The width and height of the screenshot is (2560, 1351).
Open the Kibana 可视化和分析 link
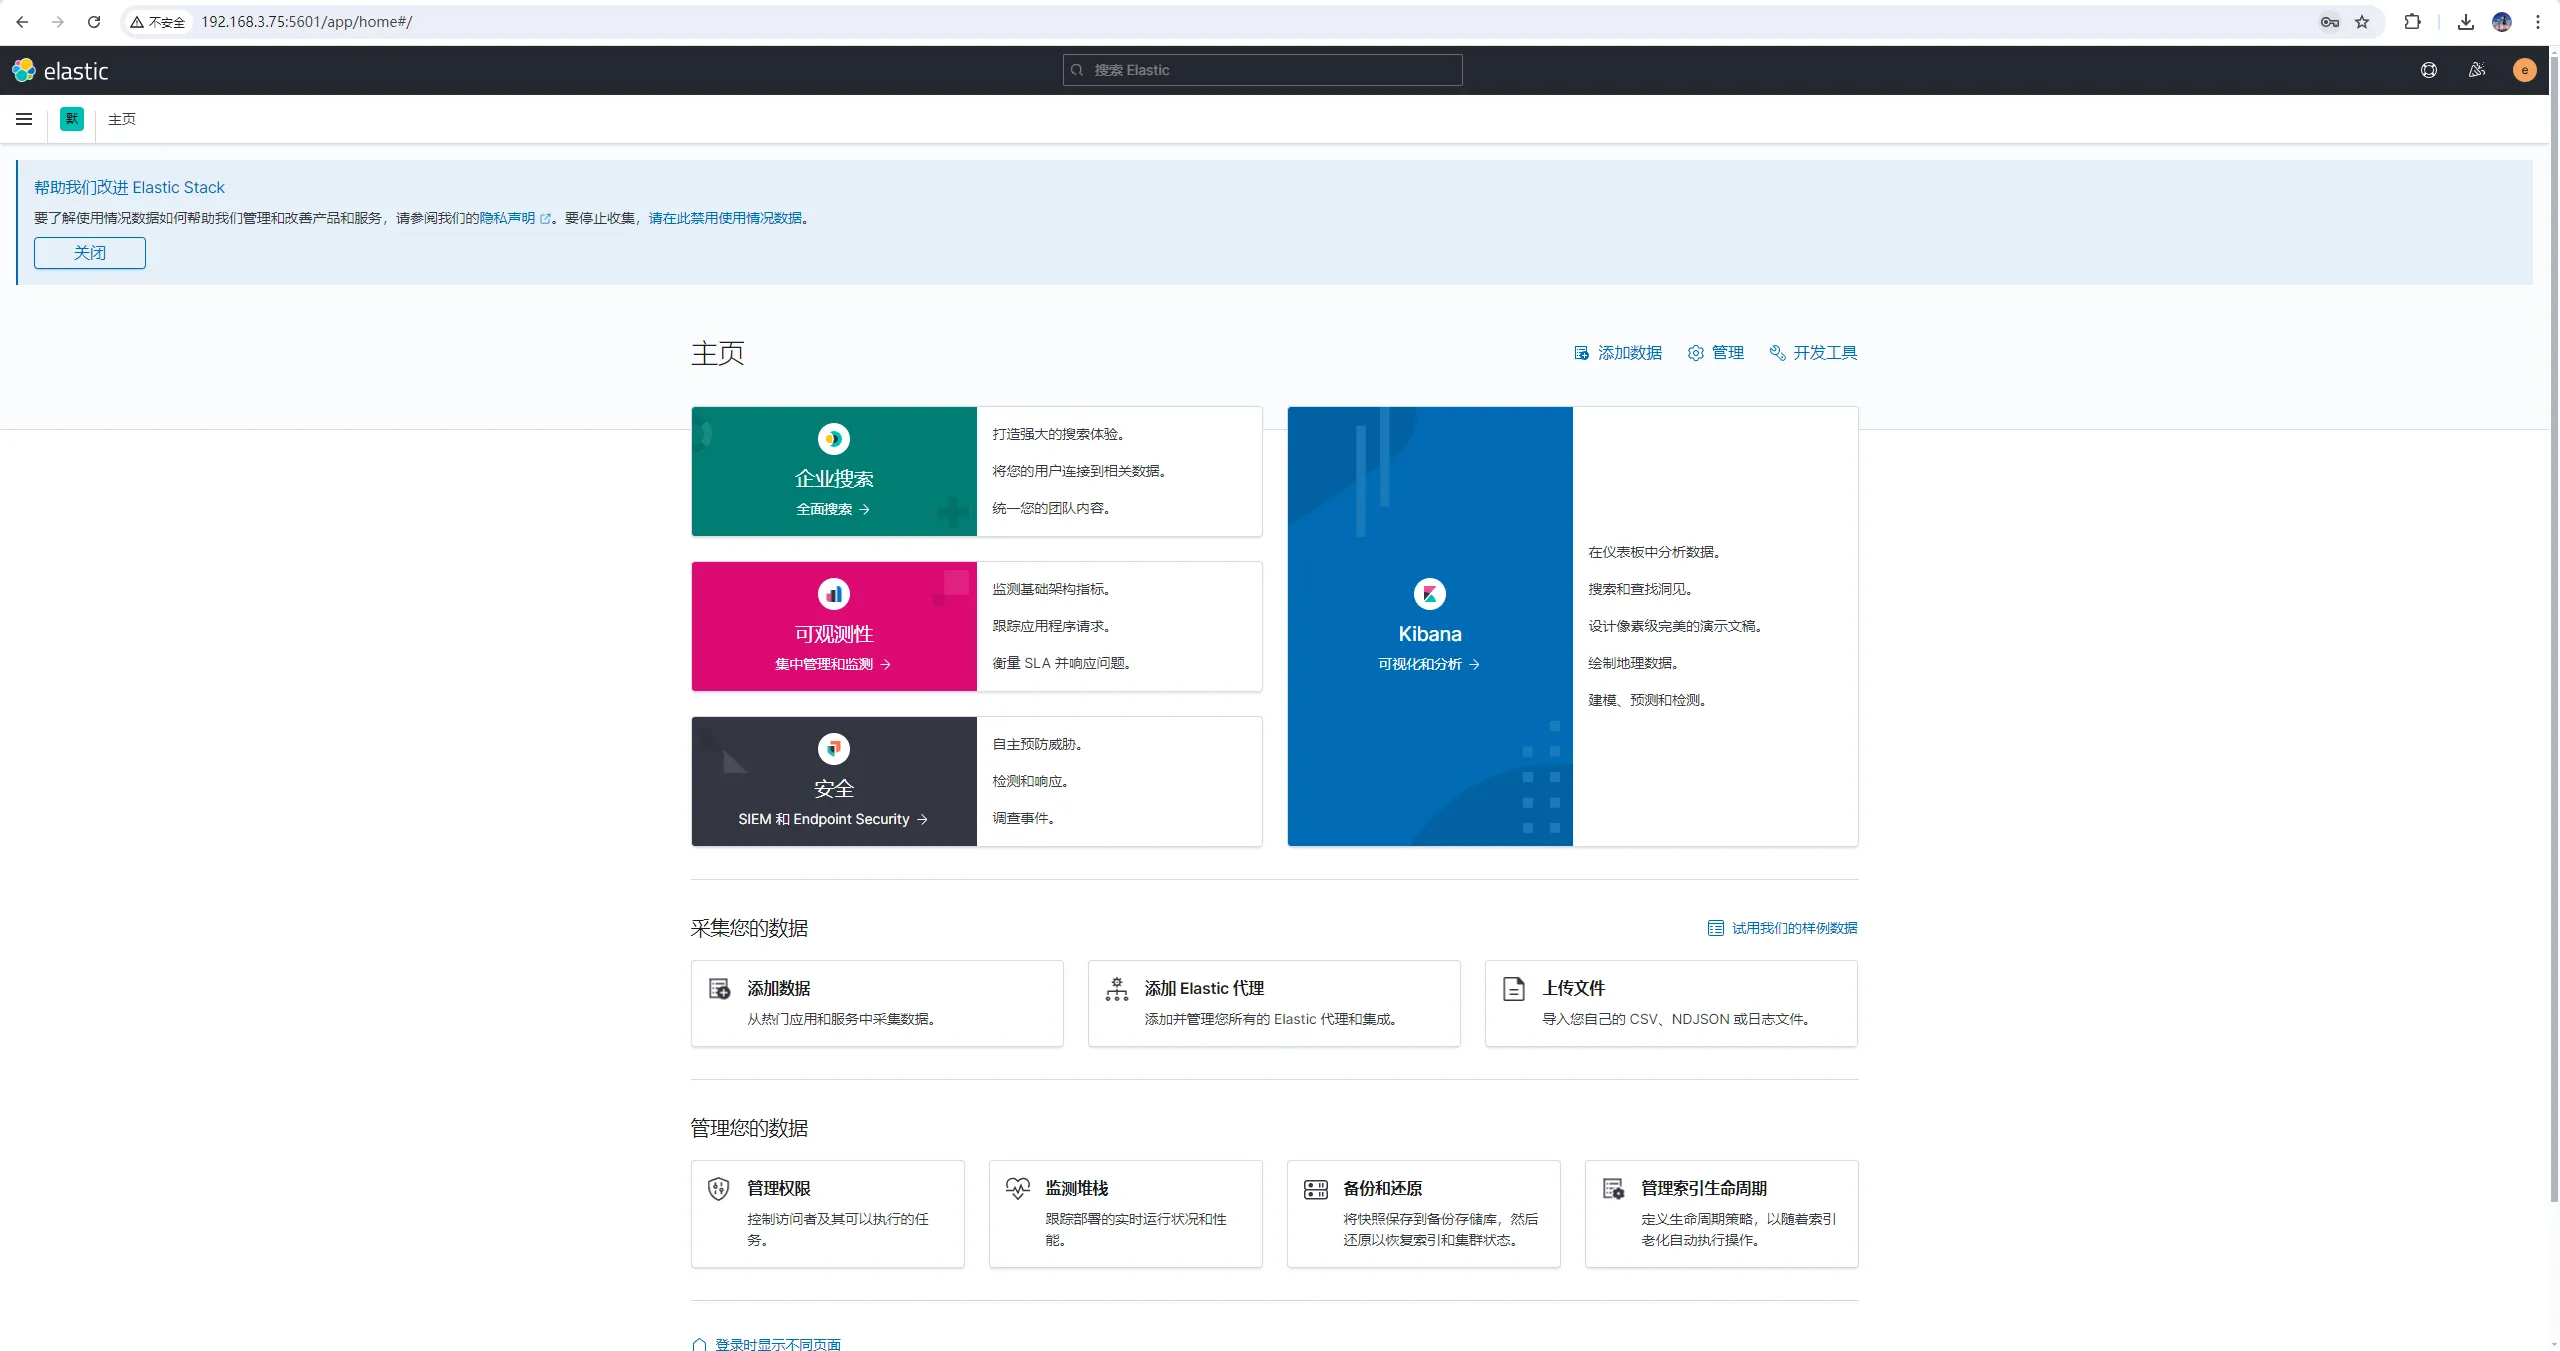[x=1429, y=664]
